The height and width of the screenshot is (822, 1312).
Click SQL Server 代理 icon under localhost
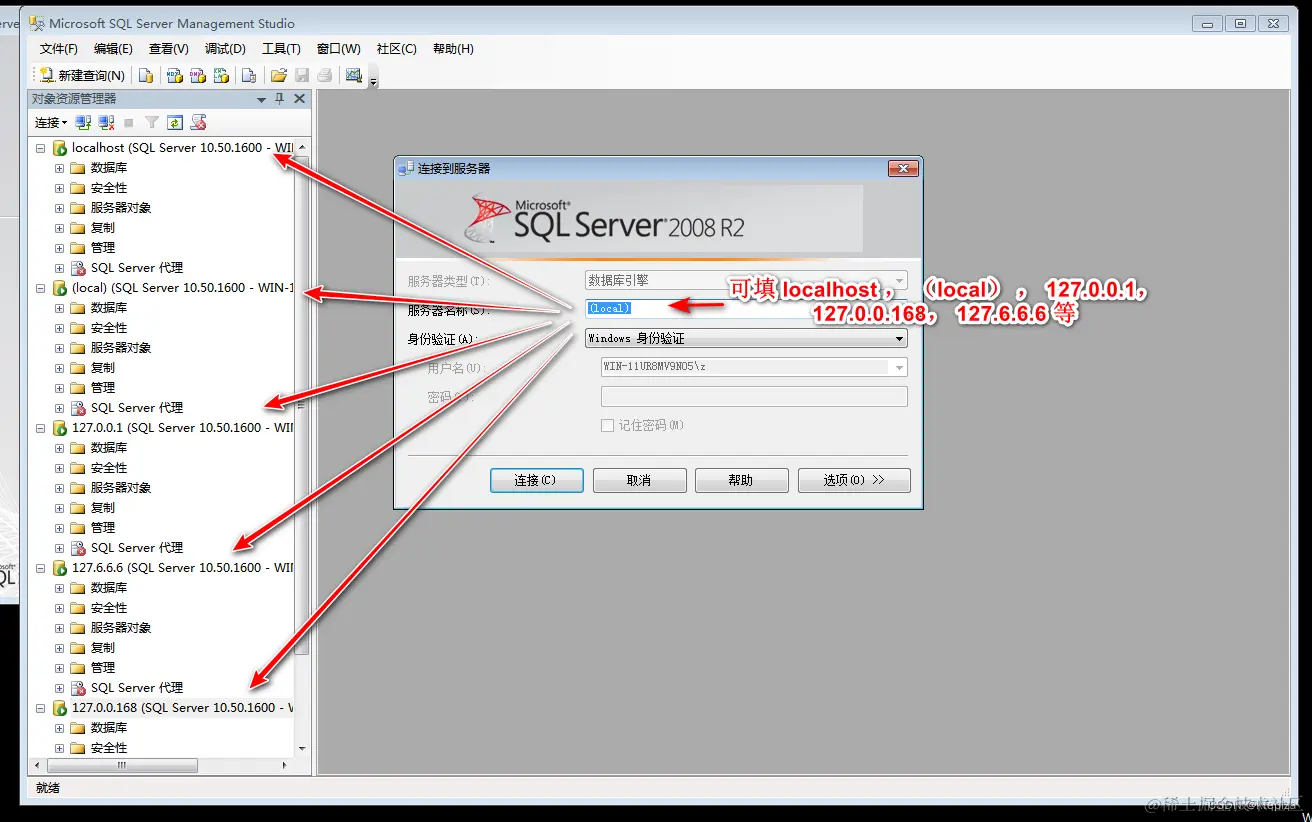(78, 268)
